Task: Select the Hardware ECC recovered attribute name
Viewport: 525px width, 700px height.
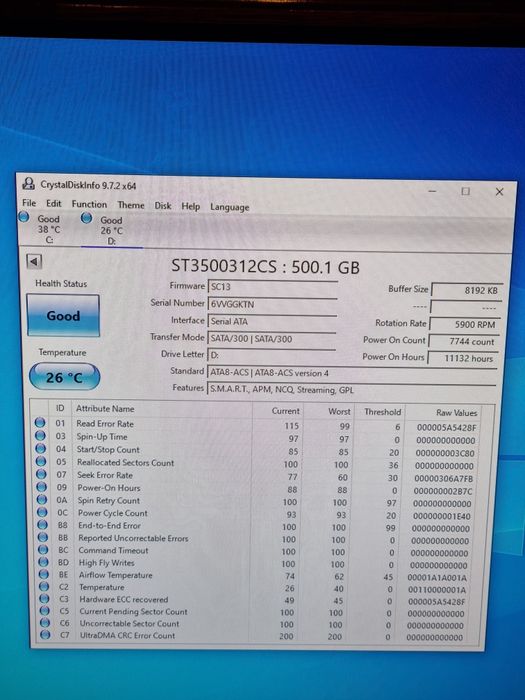Action: pos(124,599)
